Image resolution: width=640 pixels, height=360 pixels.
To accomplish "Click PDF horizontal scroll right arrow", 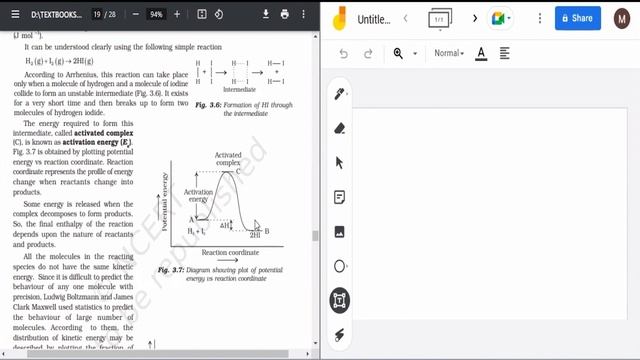I will click(307, 354).
